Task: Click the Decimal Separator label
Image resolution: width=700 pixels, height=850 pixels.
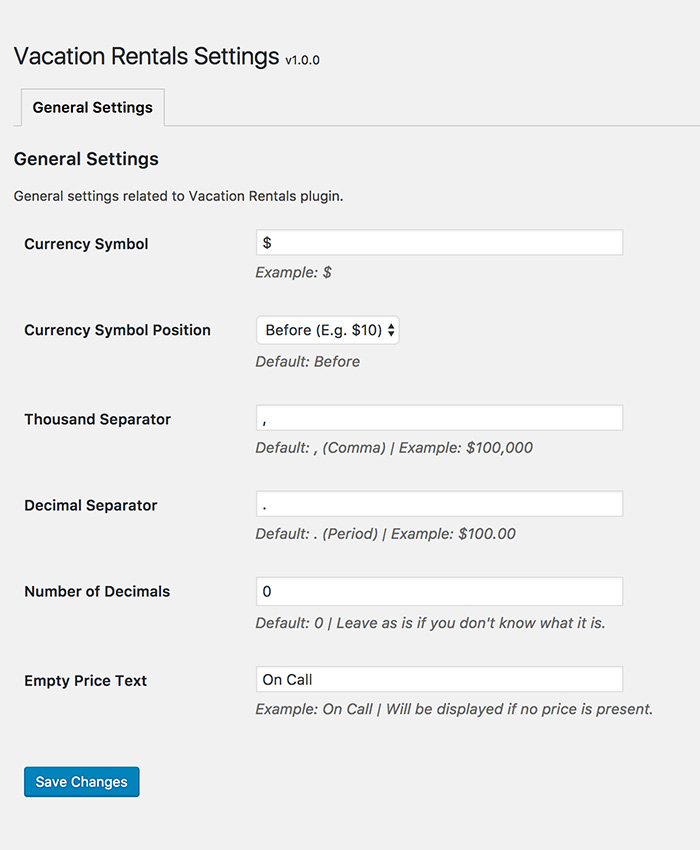Action: point(91,505)
